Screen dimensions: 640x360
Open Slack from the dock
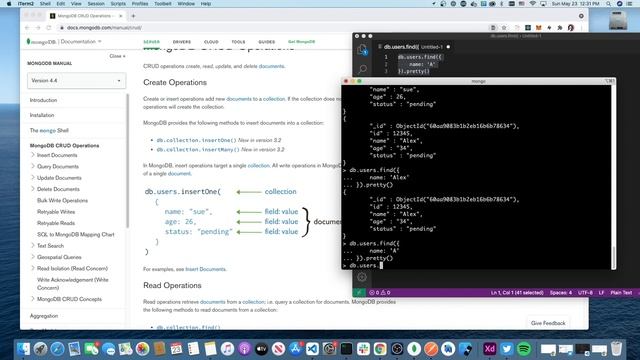[363, 349]
